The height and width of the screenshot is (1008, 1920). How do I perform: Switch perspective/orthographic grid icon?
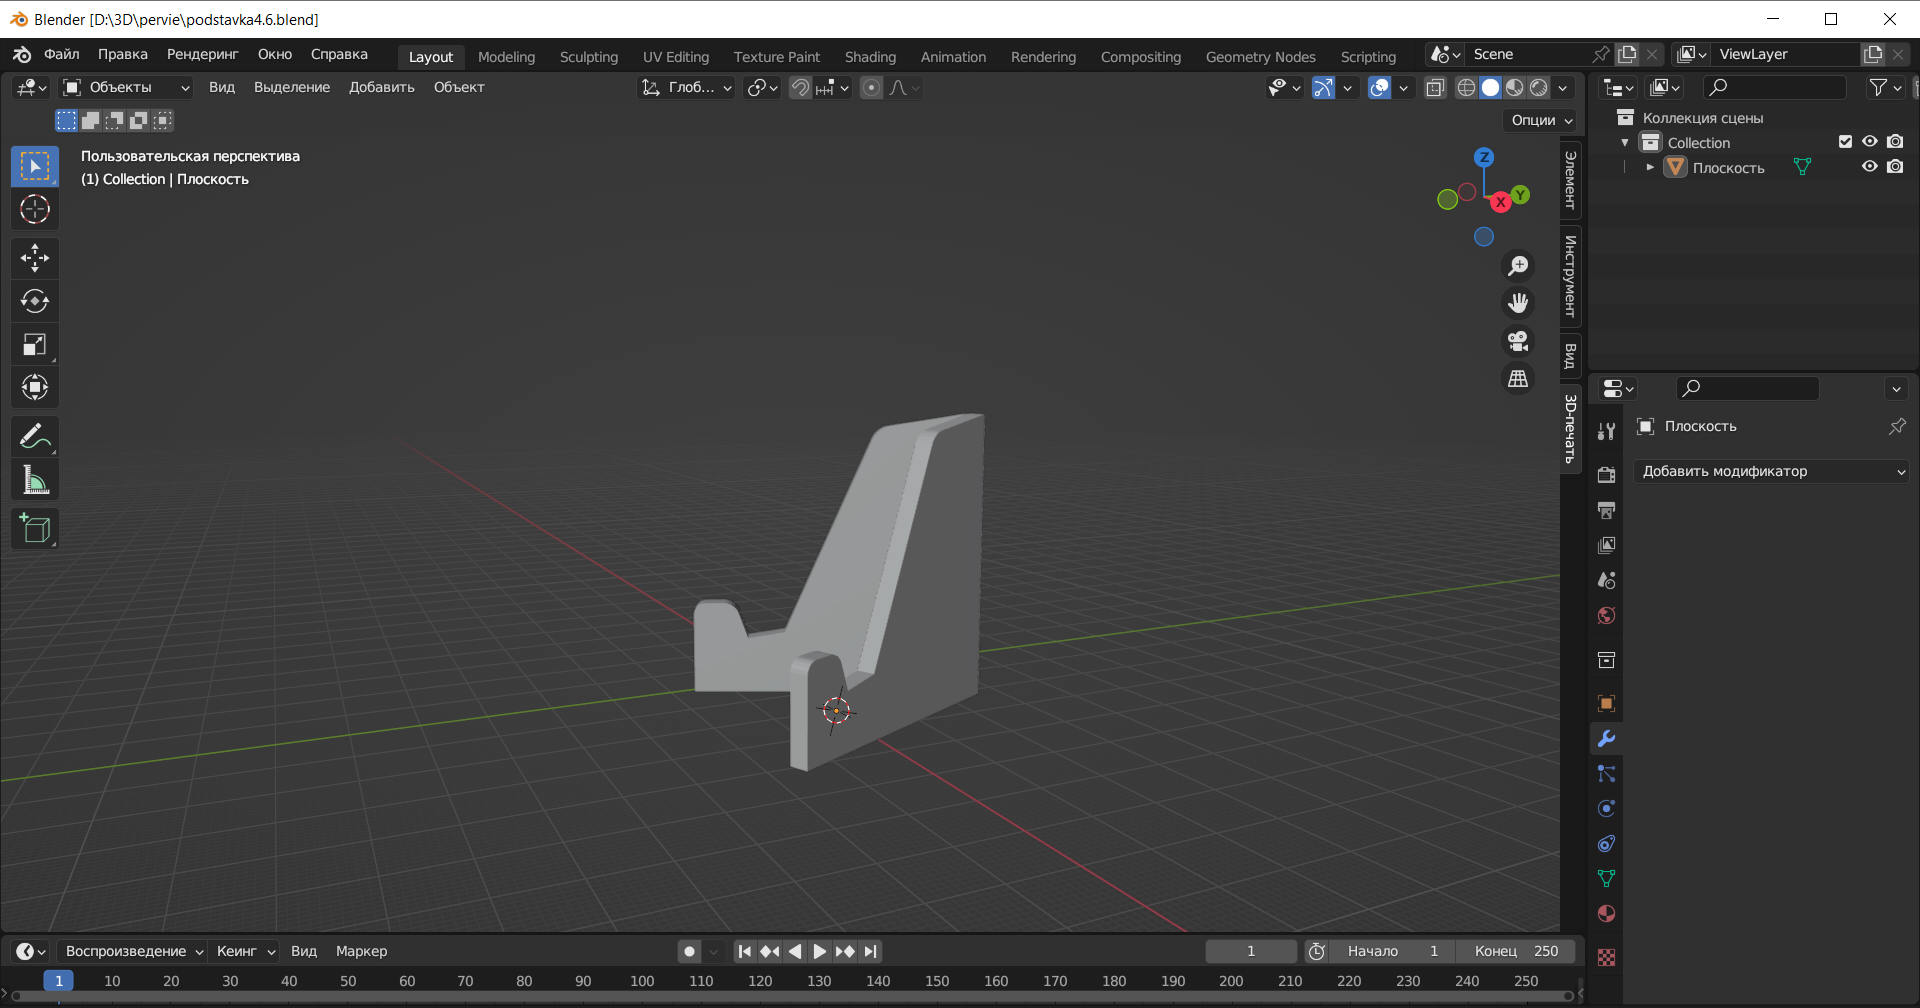click(x=1518, y=379)
